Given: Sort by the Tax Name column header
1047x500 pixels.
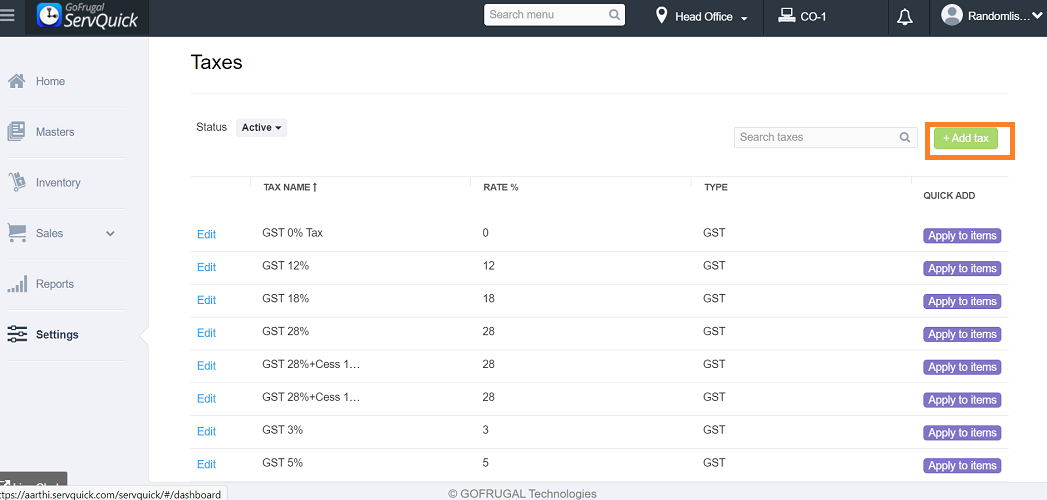Looking at the screenshot, I should [x=290, y=187].
